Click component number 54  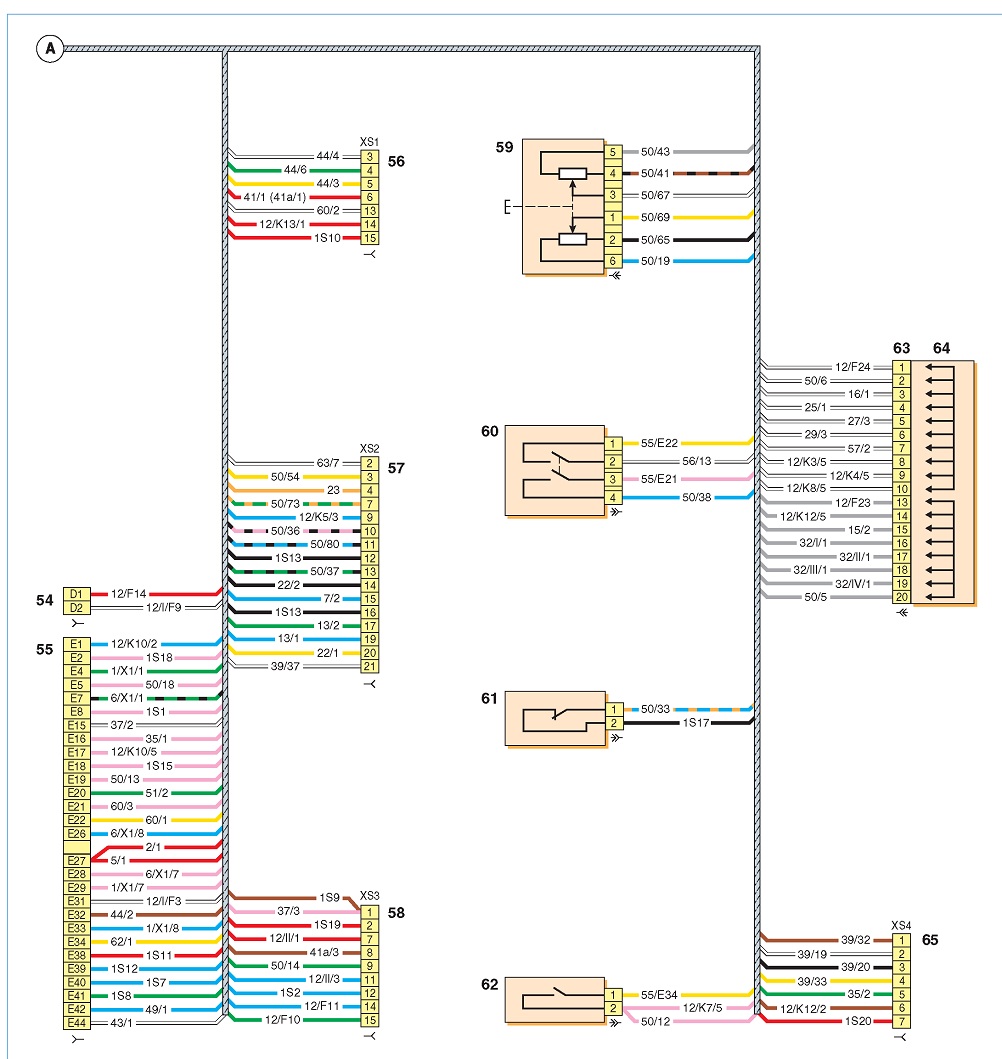(45, 600)
